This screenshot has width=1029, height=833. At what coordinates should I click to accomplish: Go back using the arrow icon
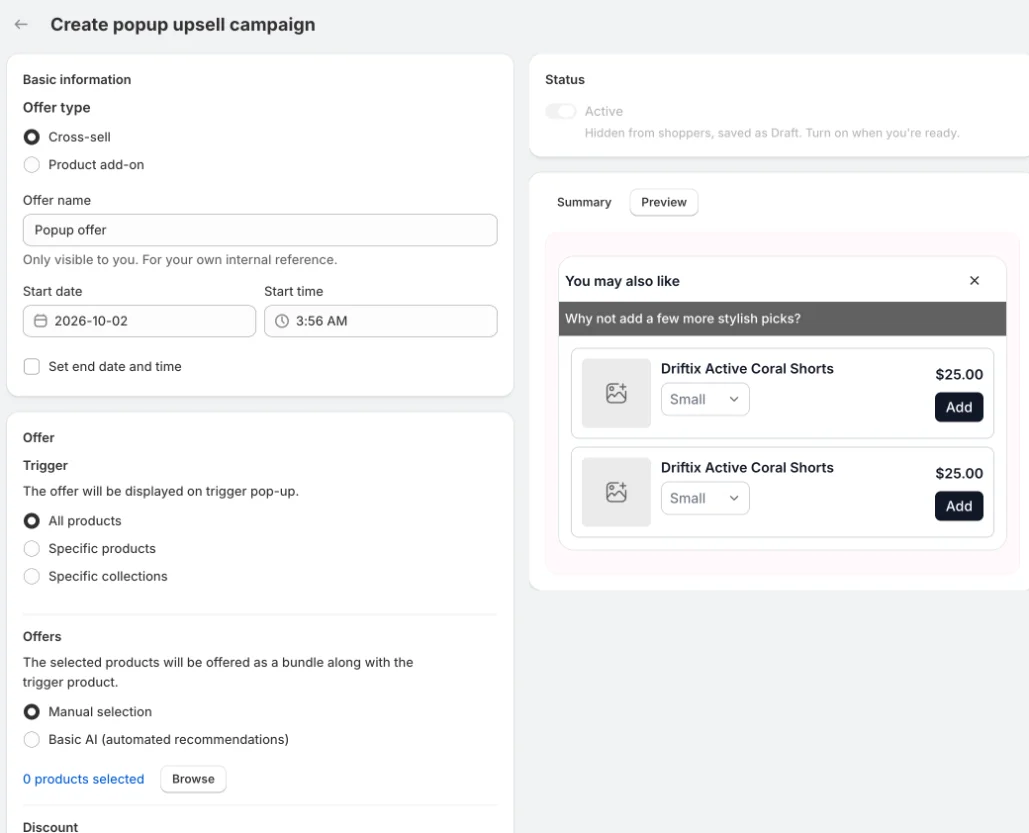click(21, 24)
